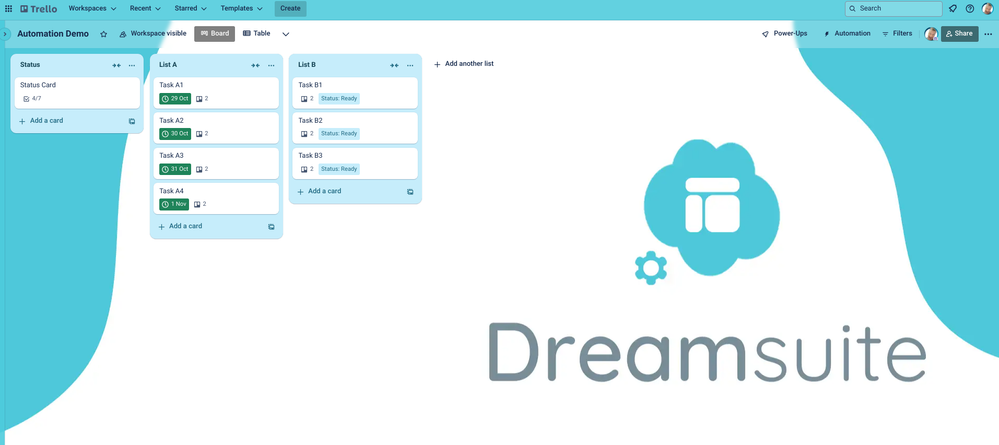Image resolution: width=999 pixels, height=445 pixels.
Task: Create card from template in List B
Action: coord(410,191)
